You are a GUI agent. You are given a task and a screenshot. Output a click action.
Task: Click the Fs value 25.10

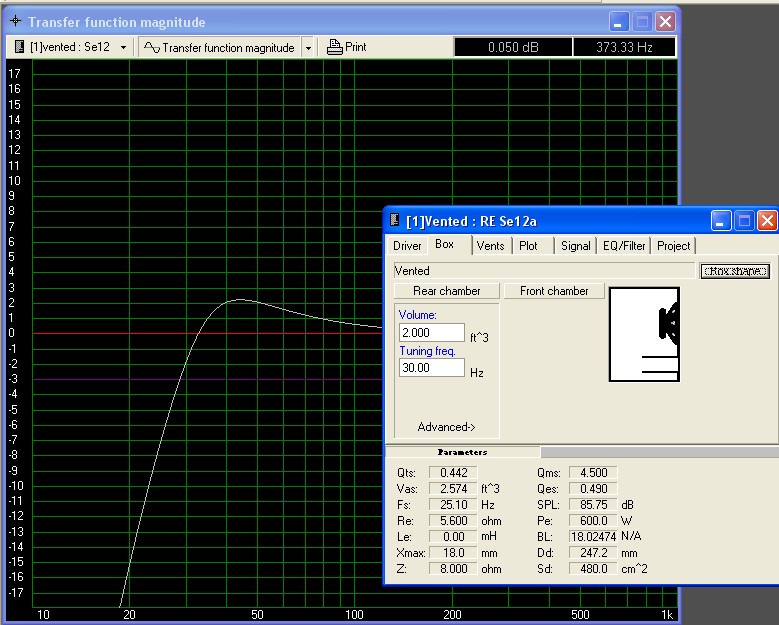pyautogui.click(x=454, y=505)
